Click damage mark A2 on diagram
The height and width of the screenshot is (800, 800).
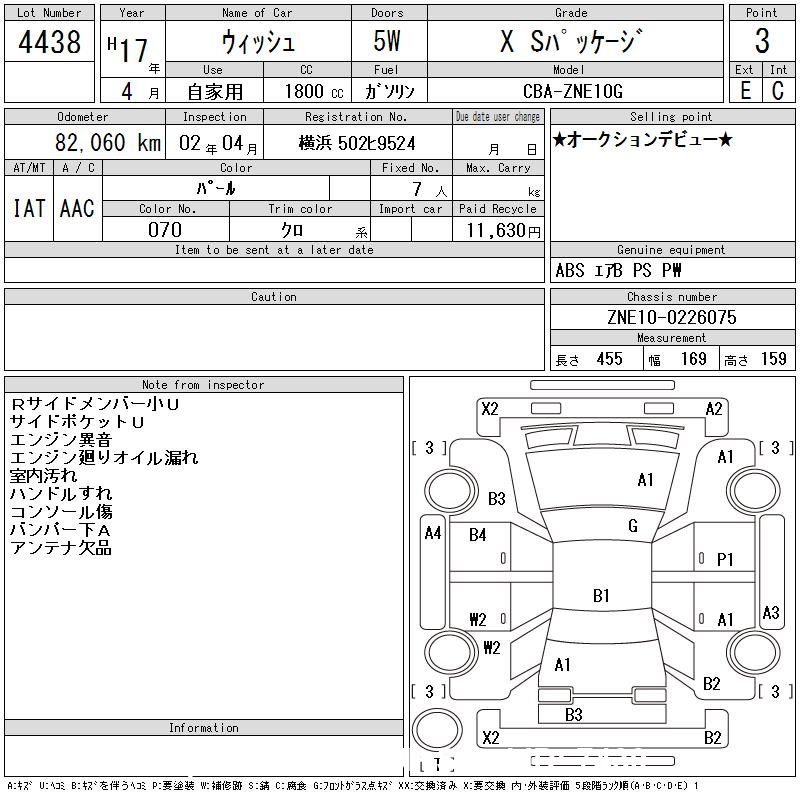[x=714, y=409]
